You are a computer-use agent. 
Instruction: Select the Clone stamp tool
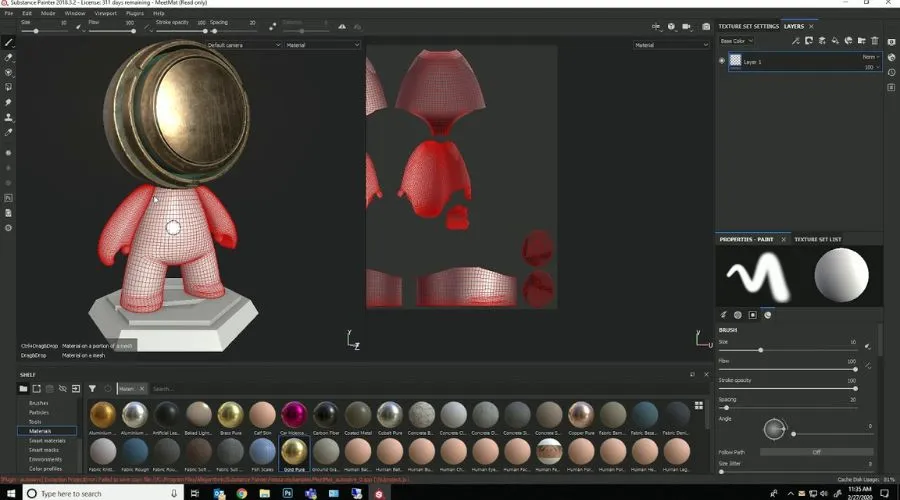tap(9, 117)
